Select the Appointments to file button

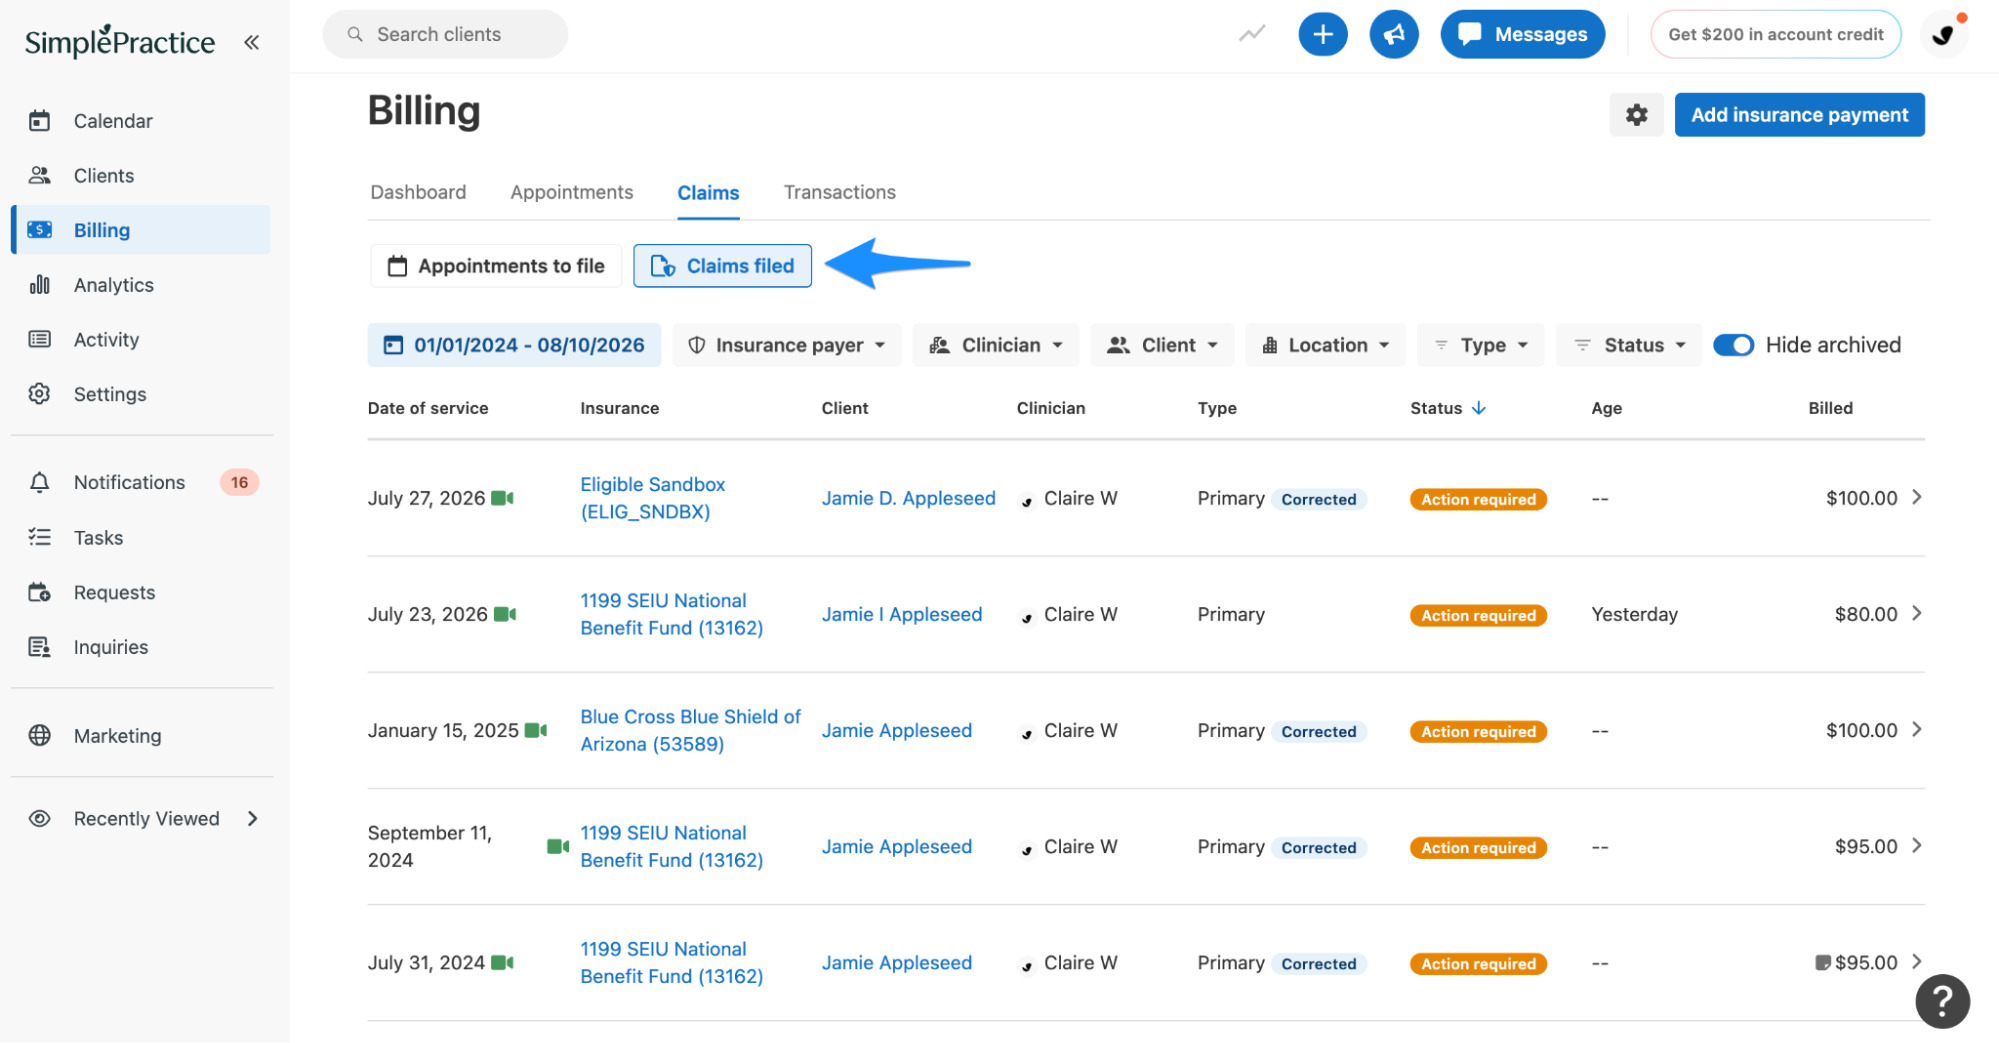(496, 266)
